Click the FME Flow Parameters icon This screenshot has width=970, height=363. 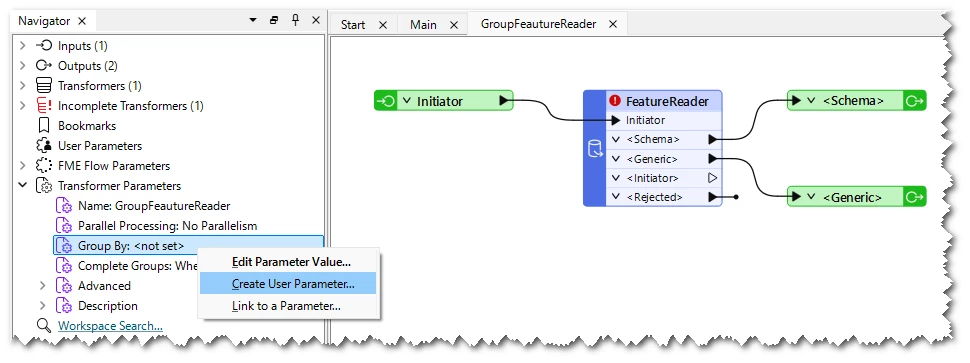click(44, 166)
